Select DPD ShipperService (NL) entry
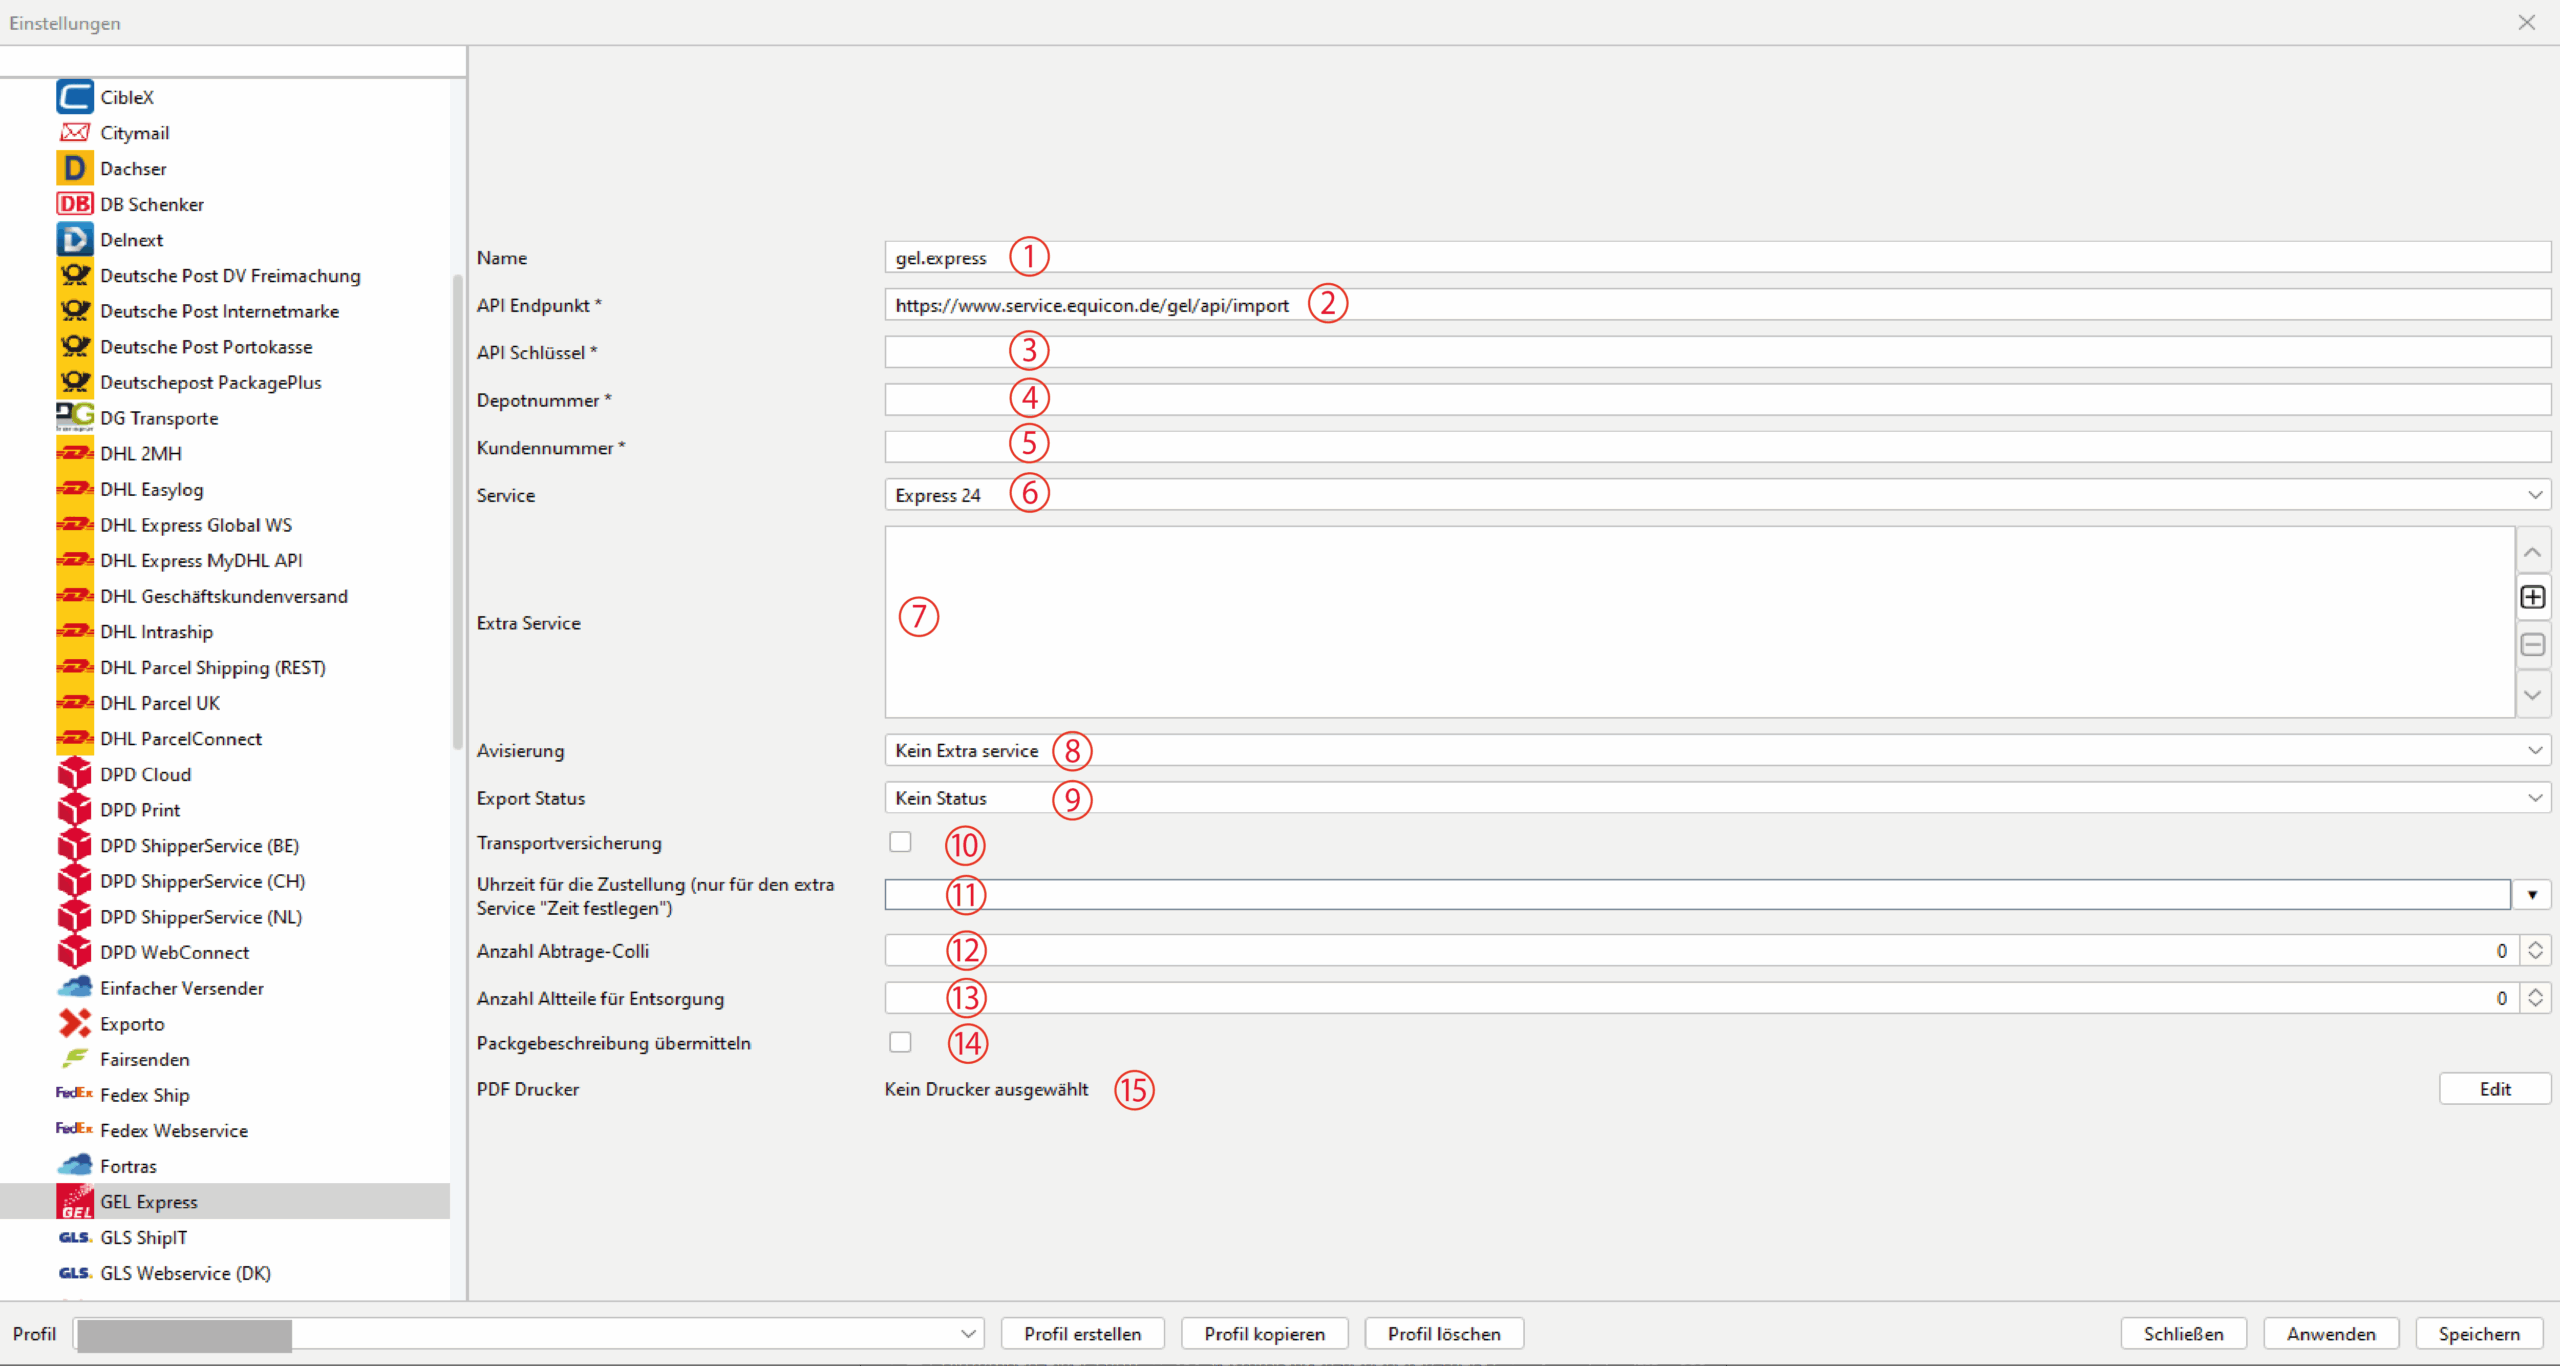The height and width of the screenshot is (1366, 2560). coord(201,916)
